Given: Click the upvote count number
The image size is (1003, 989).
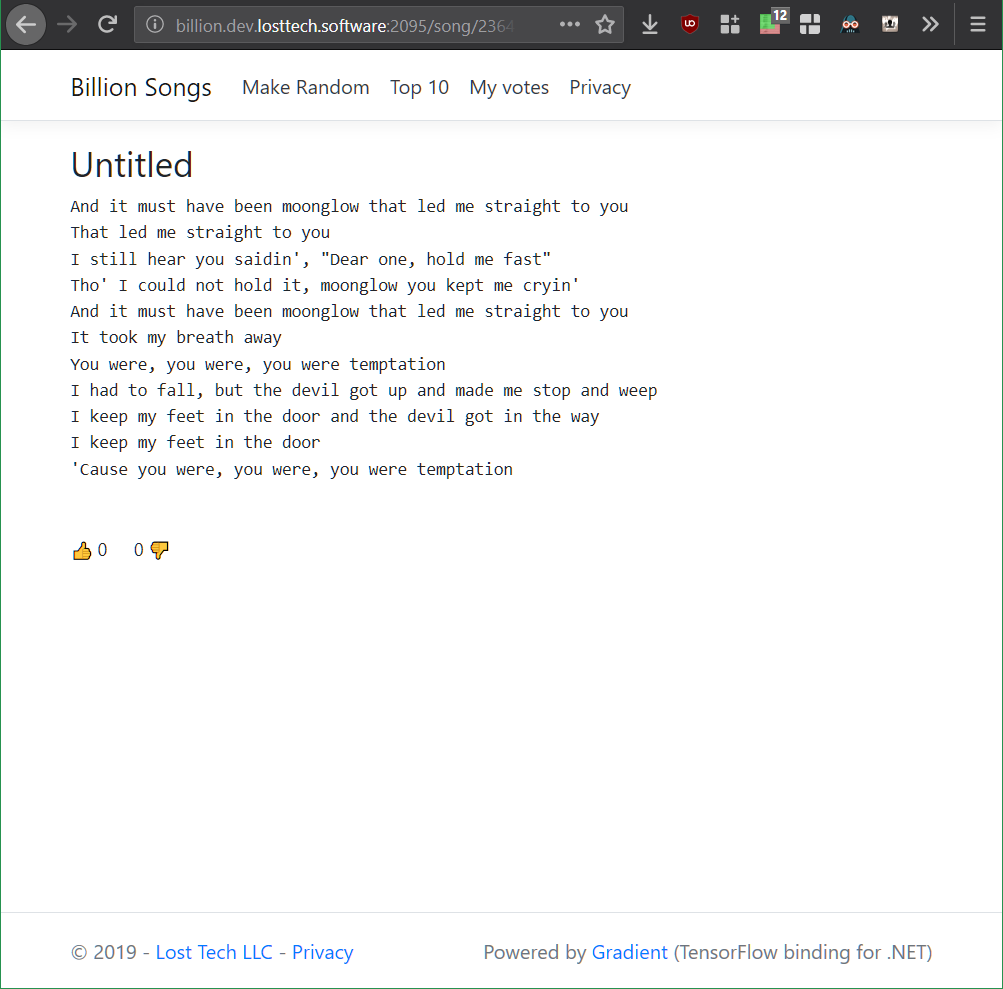Looking at the screenshot, I should (102, 550).
